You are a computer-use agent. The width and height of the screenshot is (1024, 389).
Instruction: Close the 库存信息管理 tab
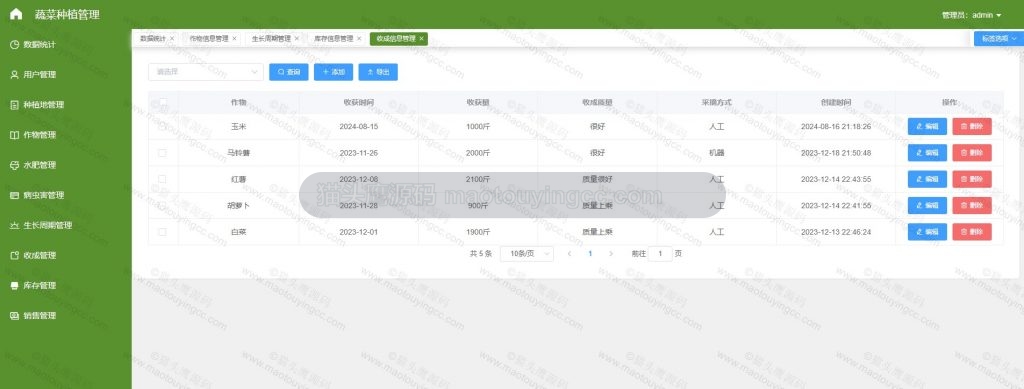(359, 39)
